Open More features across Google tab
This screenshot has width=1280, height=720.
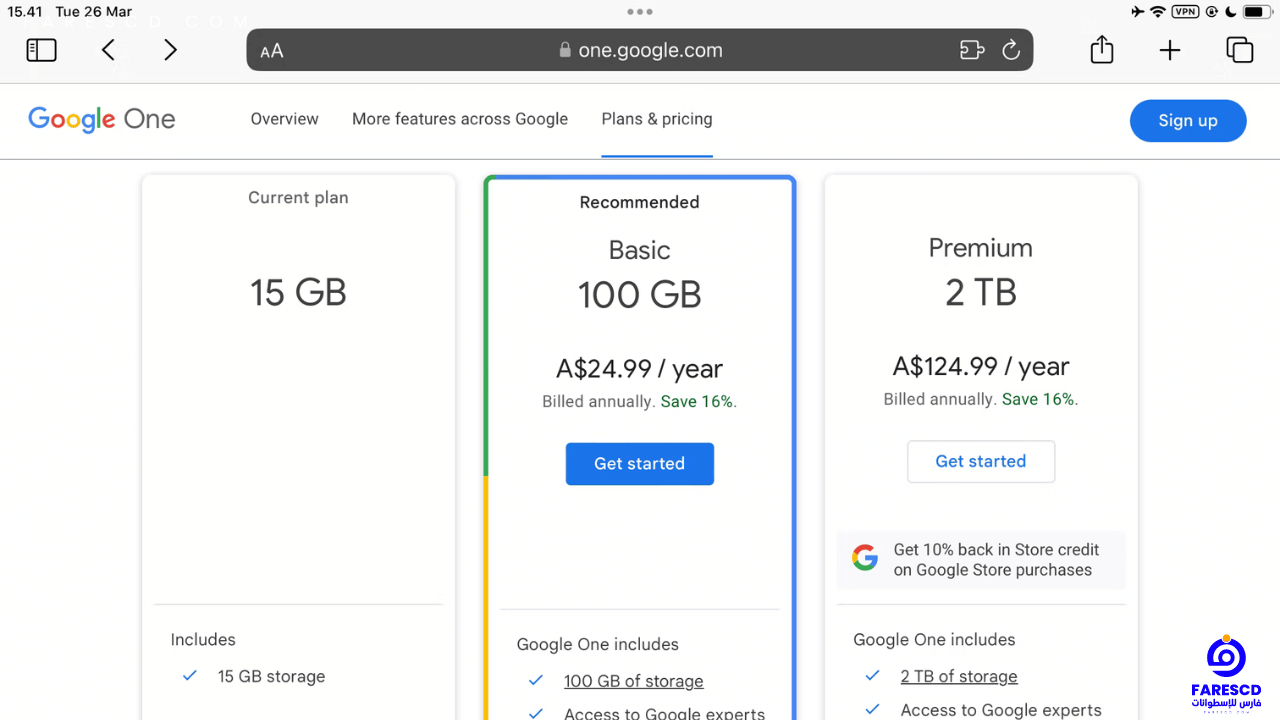click(x=460, y=119)
